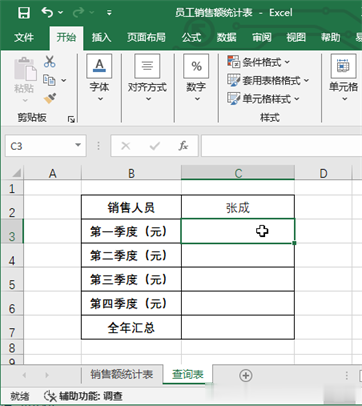Screen dimensions: 362x406
Task: Open the 字体 font group
Action: [x=99, y=78]
